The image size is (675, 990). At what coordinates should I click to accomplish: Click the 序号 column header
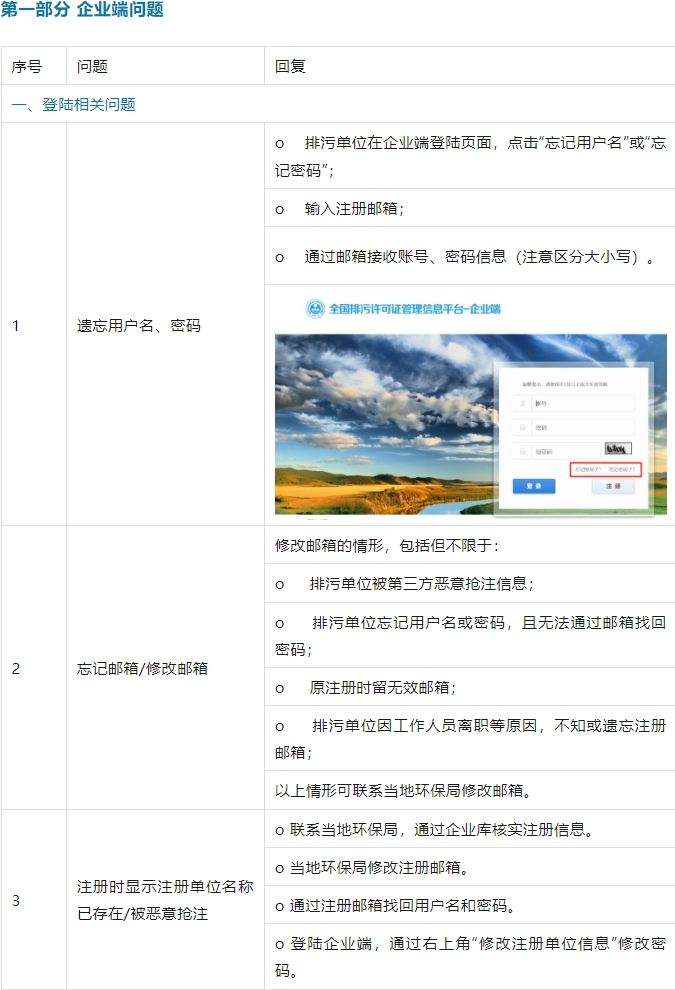click(27, 66)
